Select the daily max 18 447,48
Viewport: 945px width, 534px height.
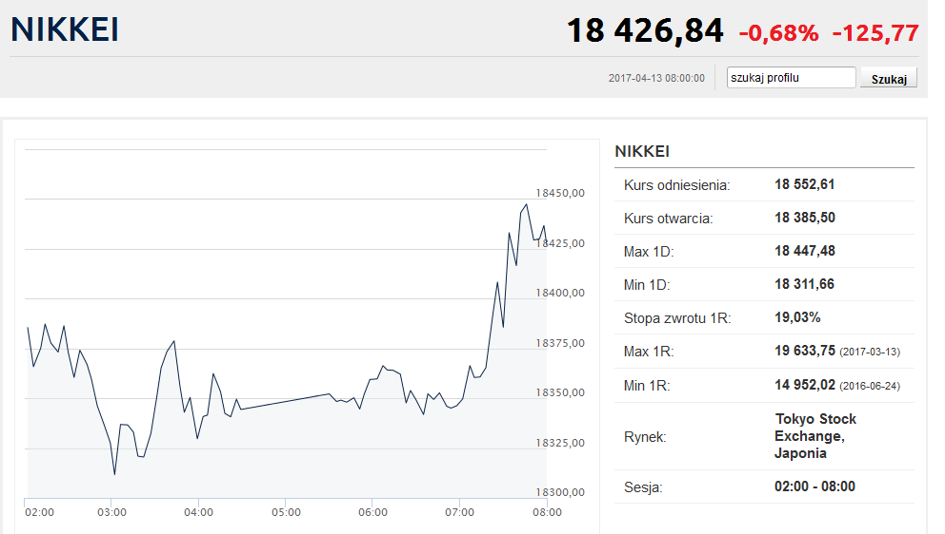[805, 251]
